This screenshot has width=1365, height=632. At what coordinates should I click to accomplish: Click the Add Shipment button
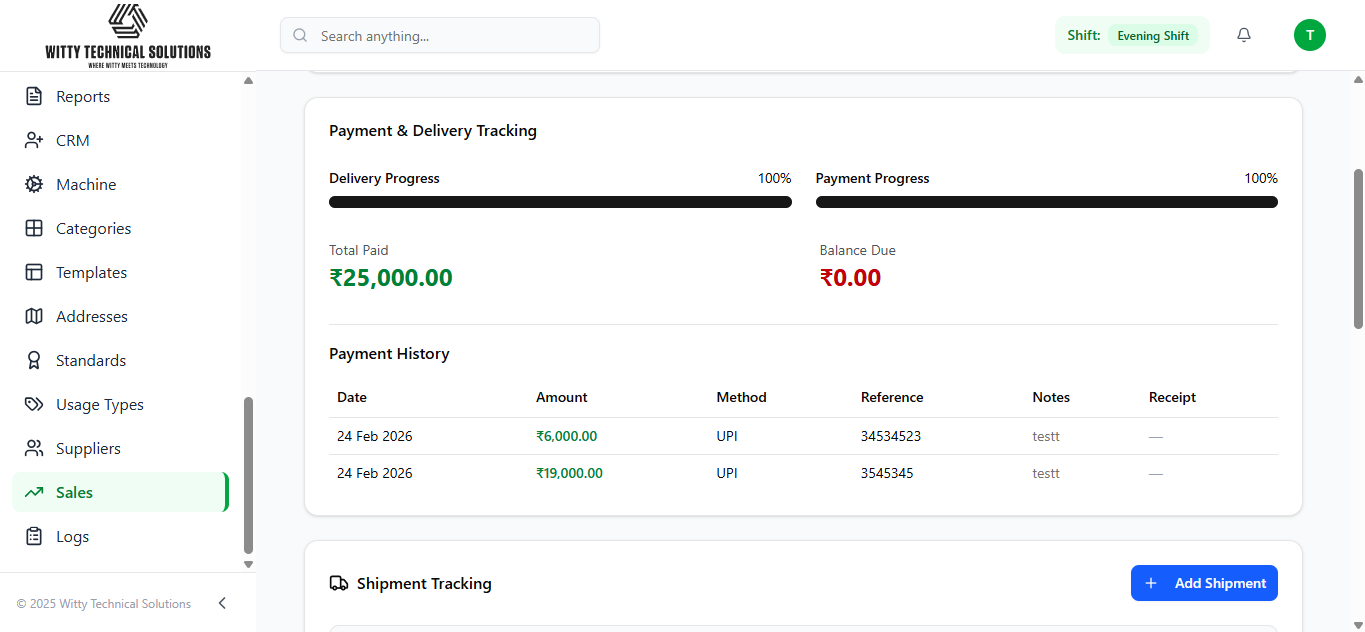(x=1204, y=583)
